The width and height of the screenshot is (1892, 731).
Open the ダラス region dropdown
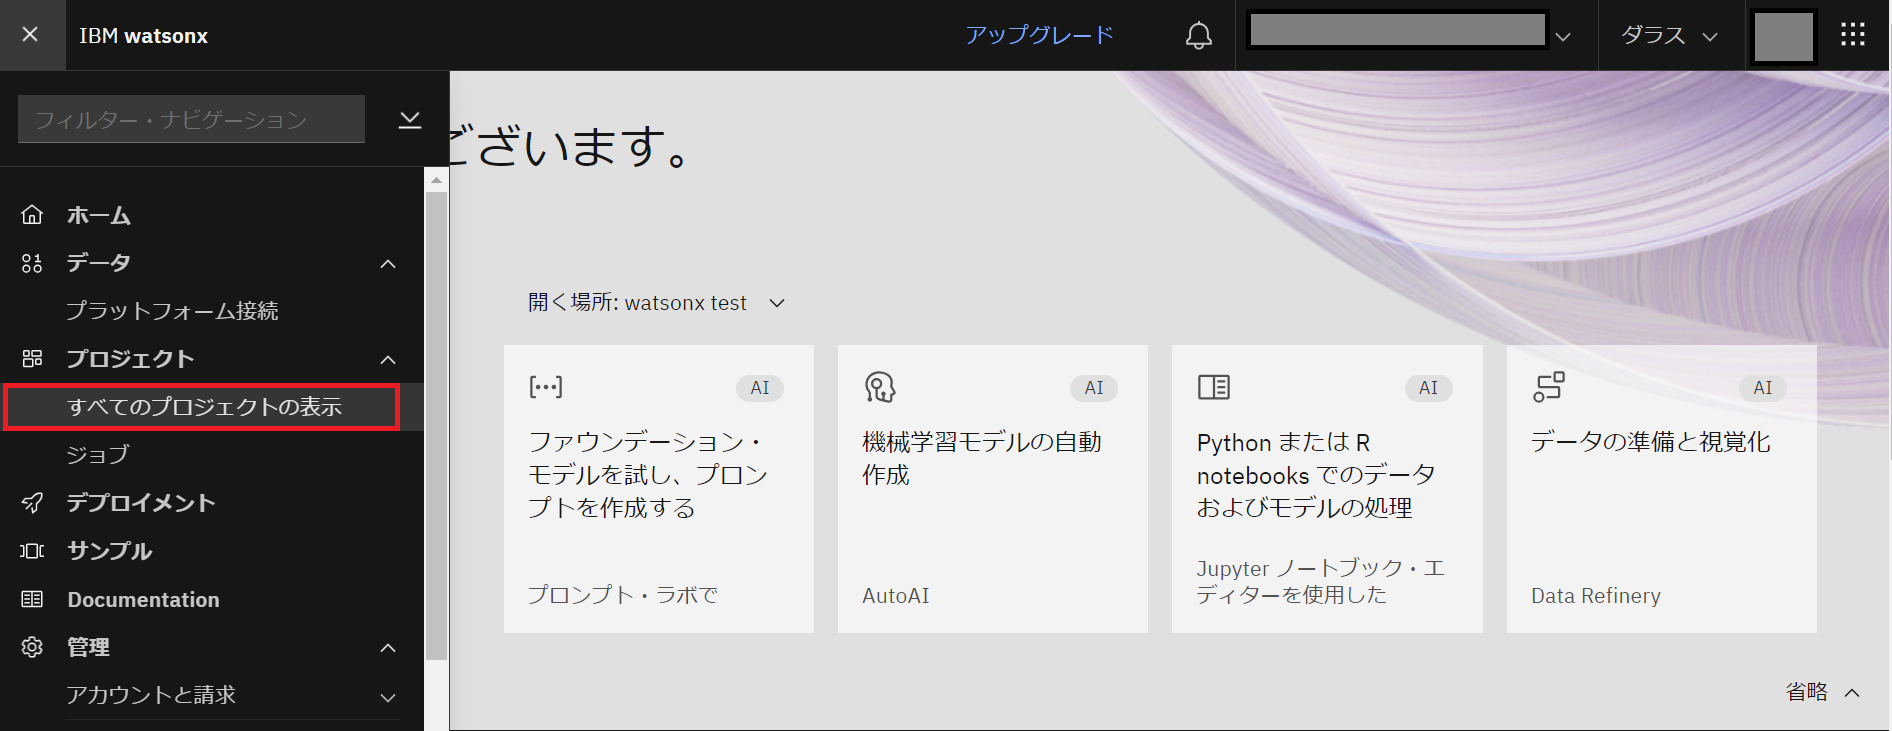tap(1669, 36)
